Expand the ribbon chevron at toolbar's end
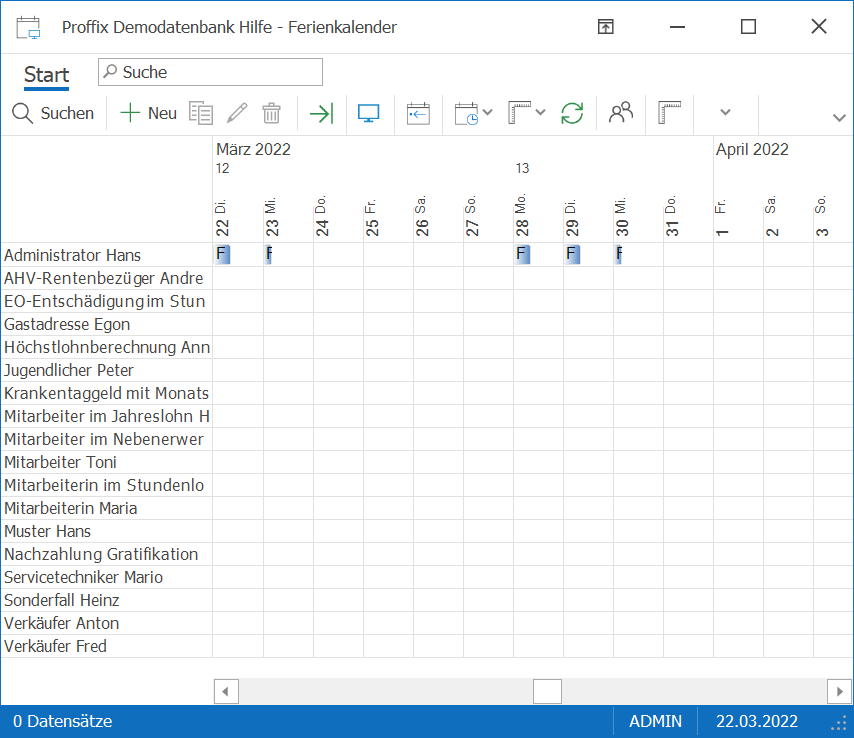 [839, 118]
